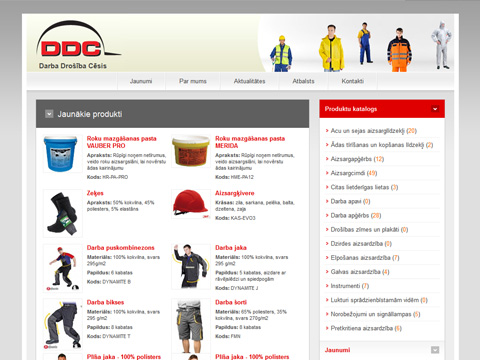The image size is (480, 360).
Task: Click the red safety helmet image
Action: click(191, 204)
